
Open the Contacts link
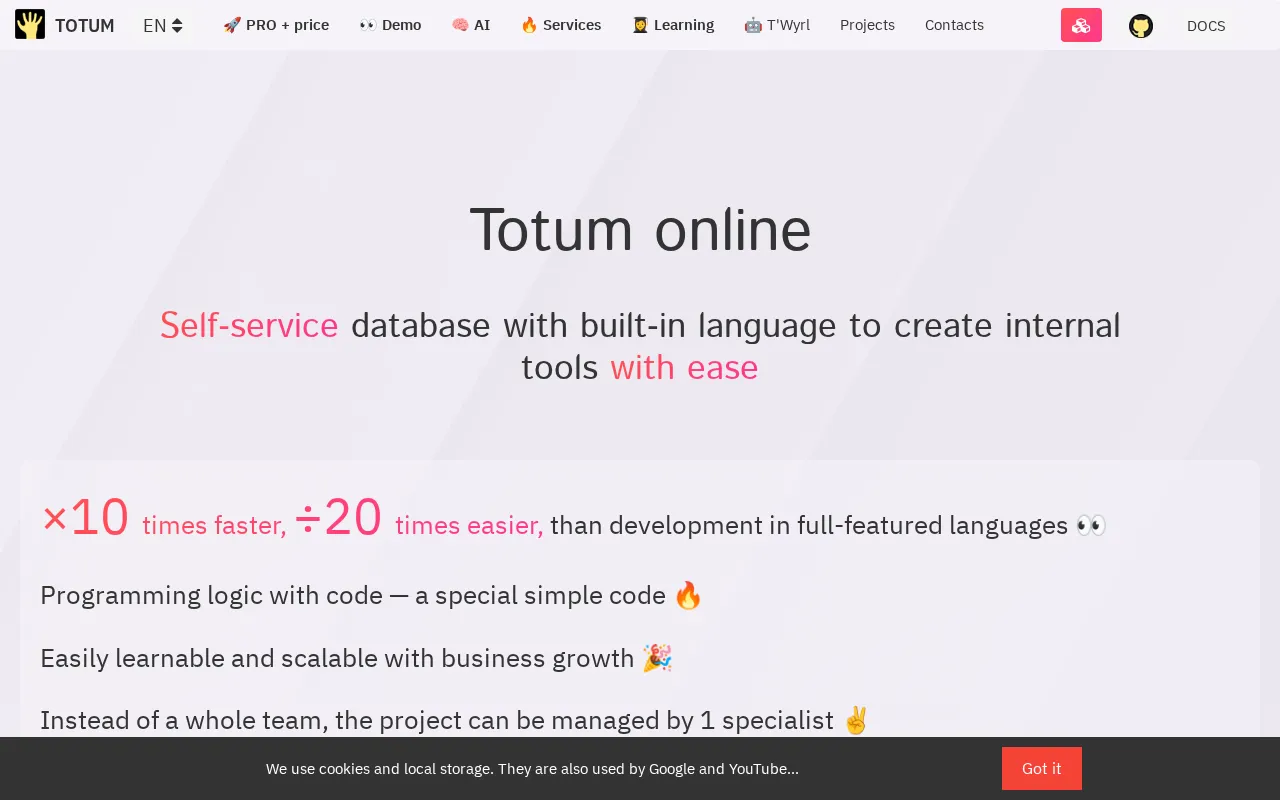954,25
